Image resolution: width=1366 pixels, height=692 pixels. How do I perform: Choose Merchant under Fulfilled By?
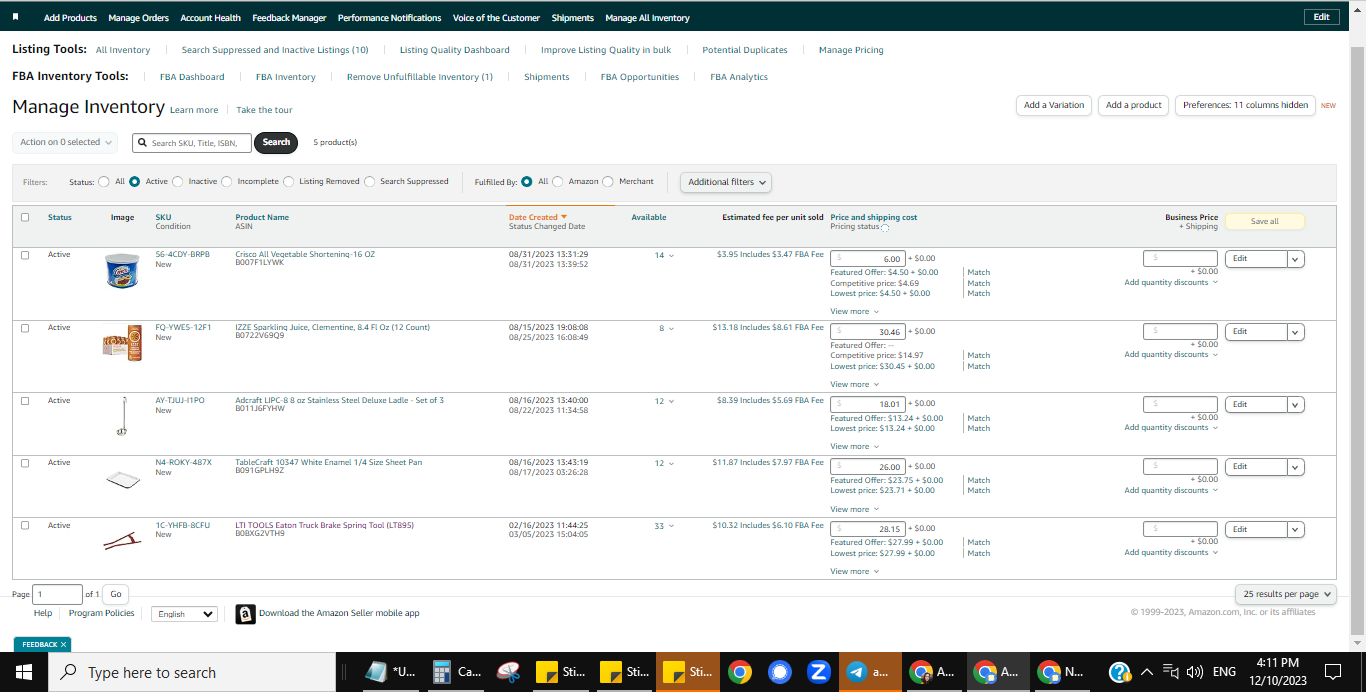608,182
